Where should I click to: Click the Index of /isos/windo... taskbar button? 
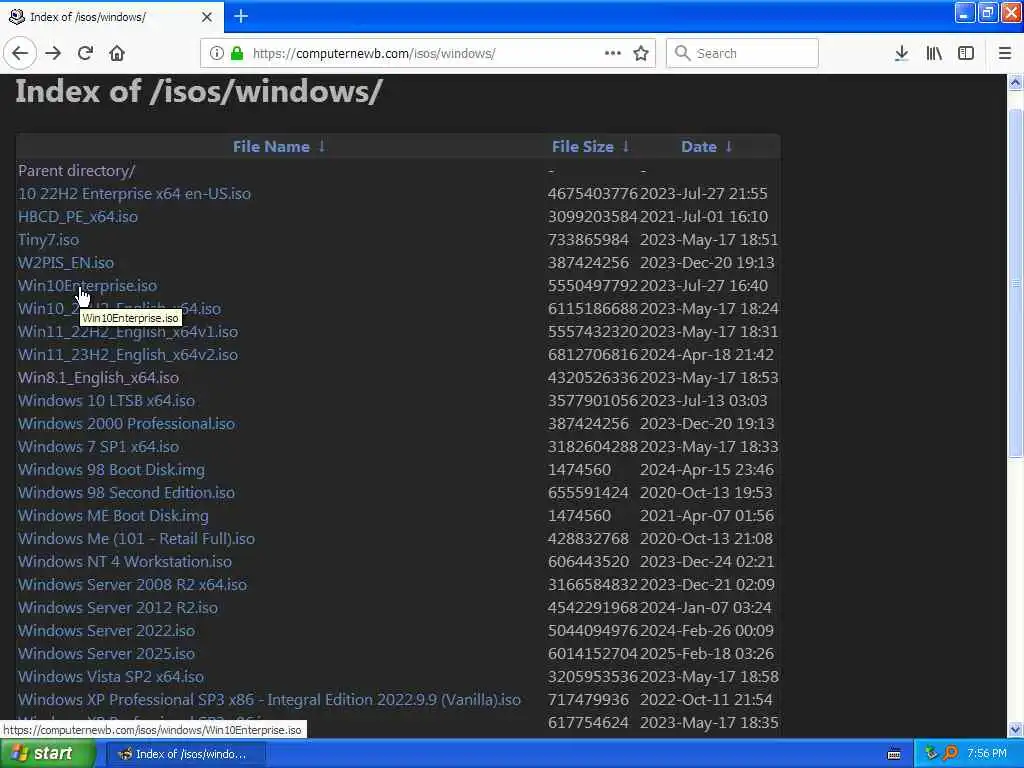pyautogui.click(x=185, y=754)
